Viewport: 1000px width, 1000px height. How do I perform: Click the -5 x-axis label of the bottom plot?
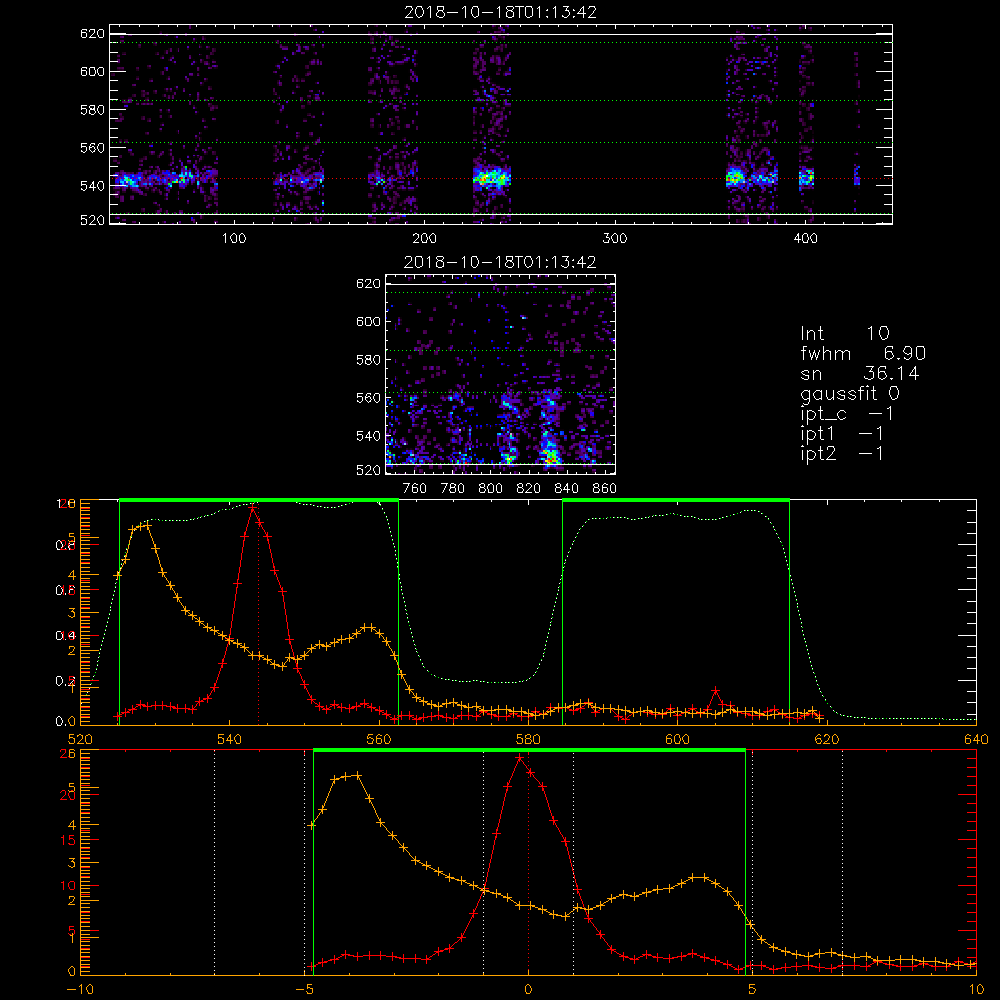[305, 989]
